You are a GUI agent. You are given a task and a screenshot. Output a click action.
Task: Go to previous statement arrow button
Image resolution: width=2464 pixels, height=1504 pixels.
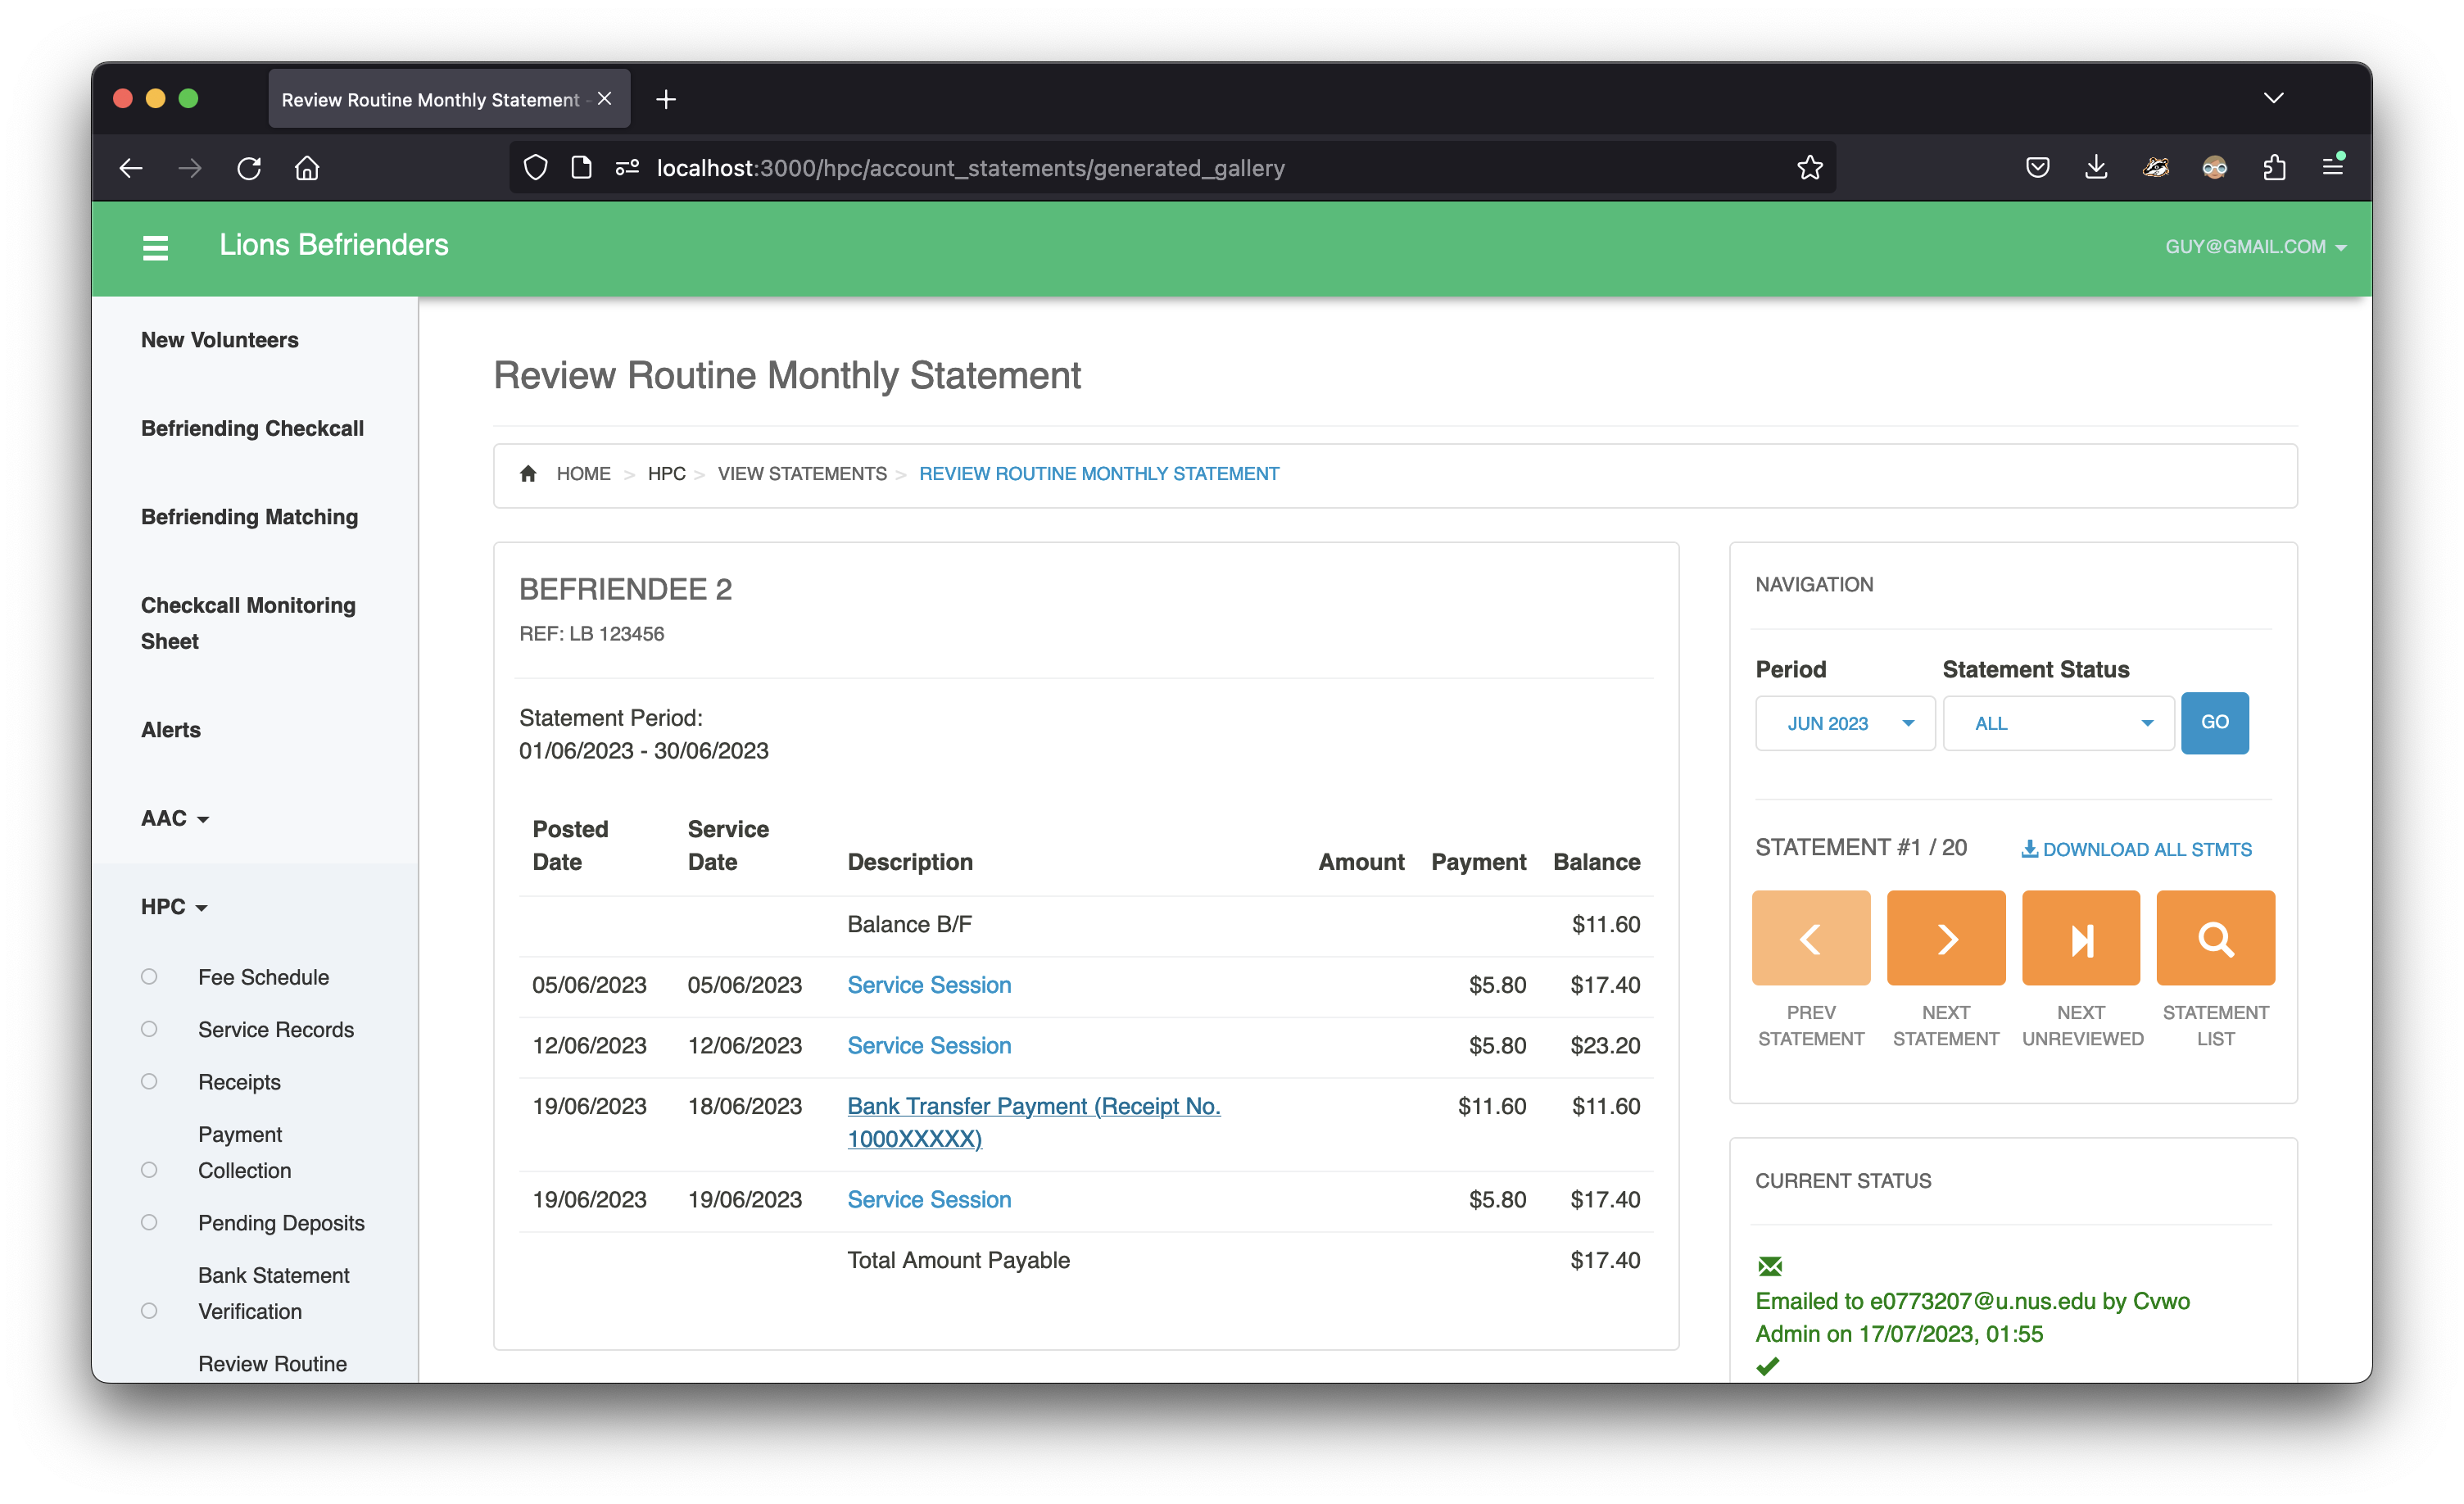pos(1810,938)
